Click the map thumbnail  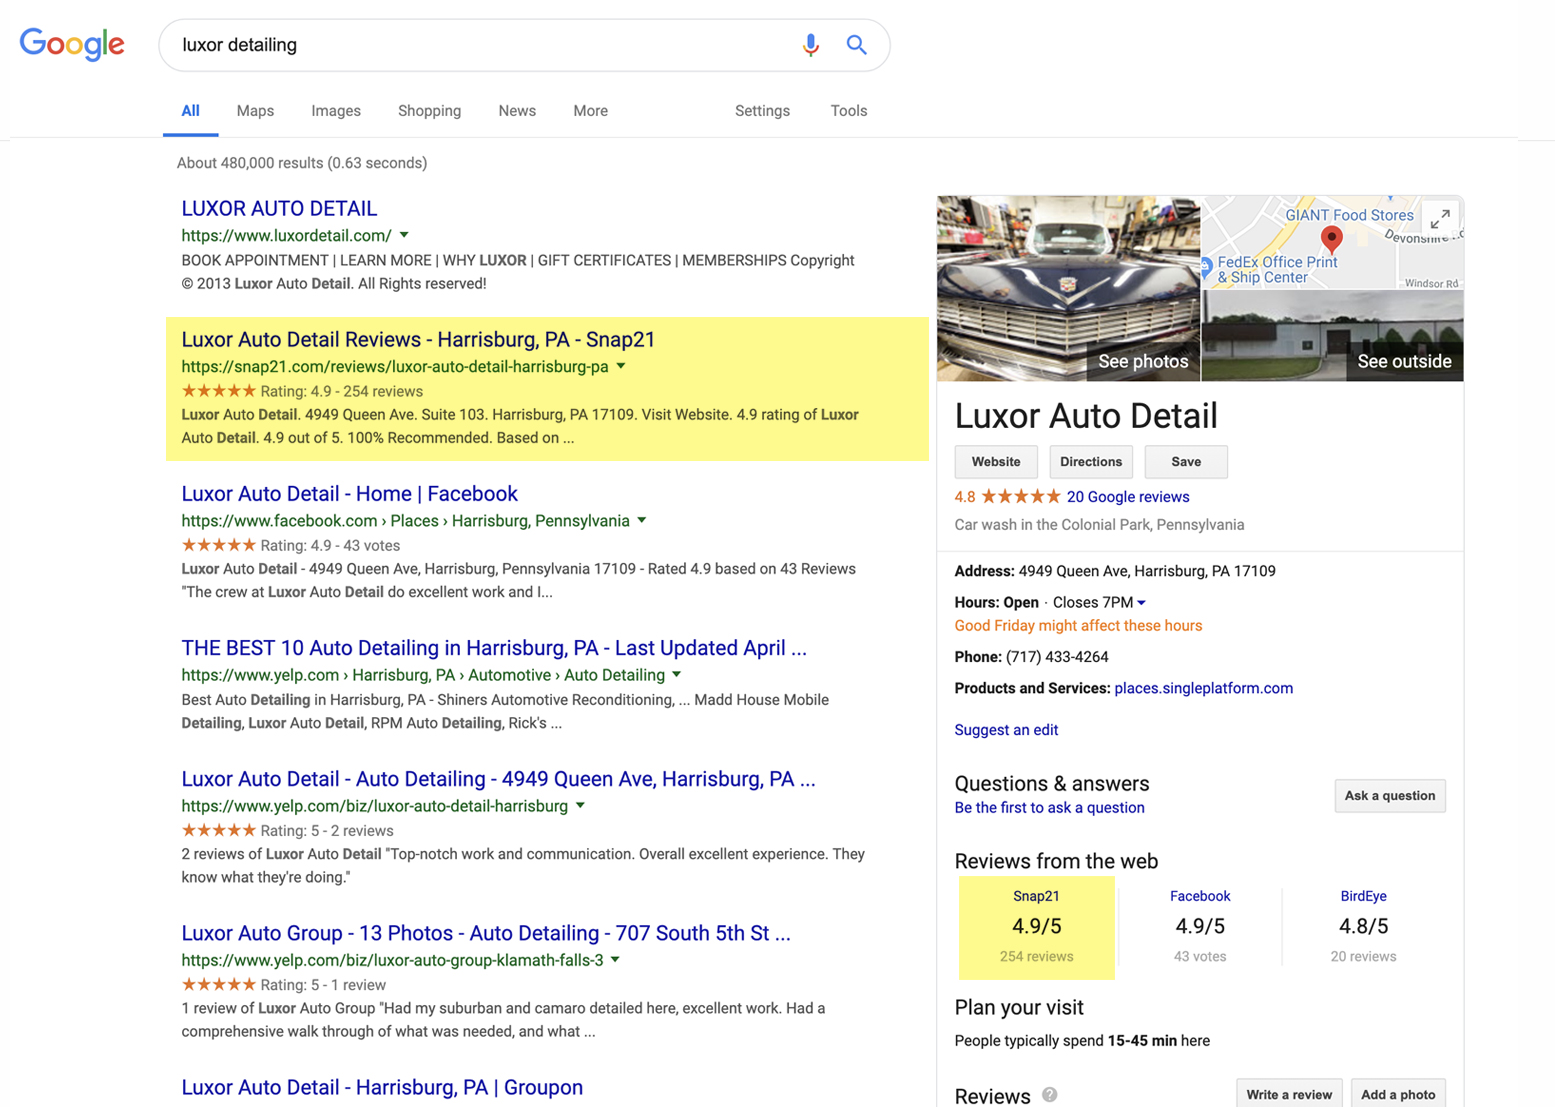tap(1332, 242)
